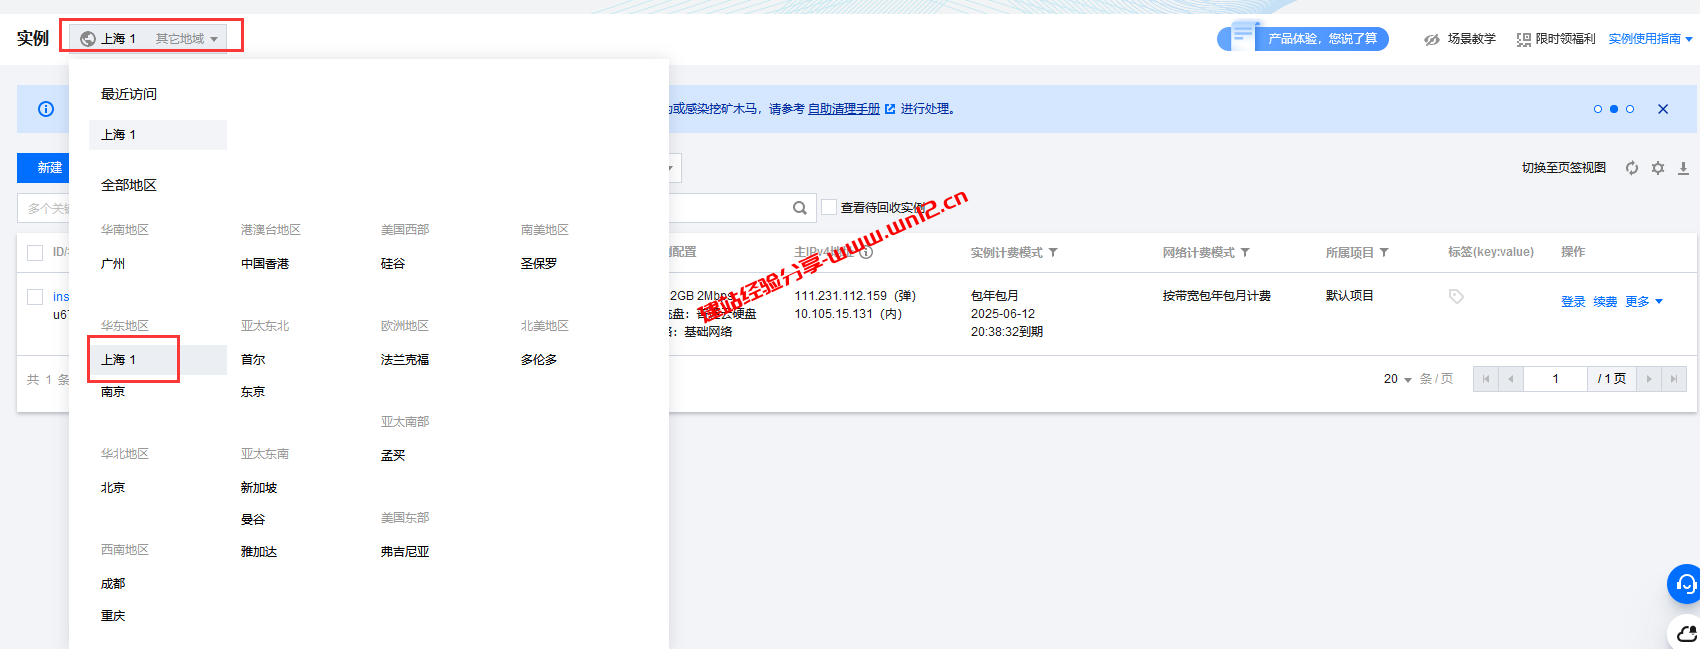This screenshot has width=1700, height=649.
Task: Click 续费 for the instance
Action: [1605, 302]
